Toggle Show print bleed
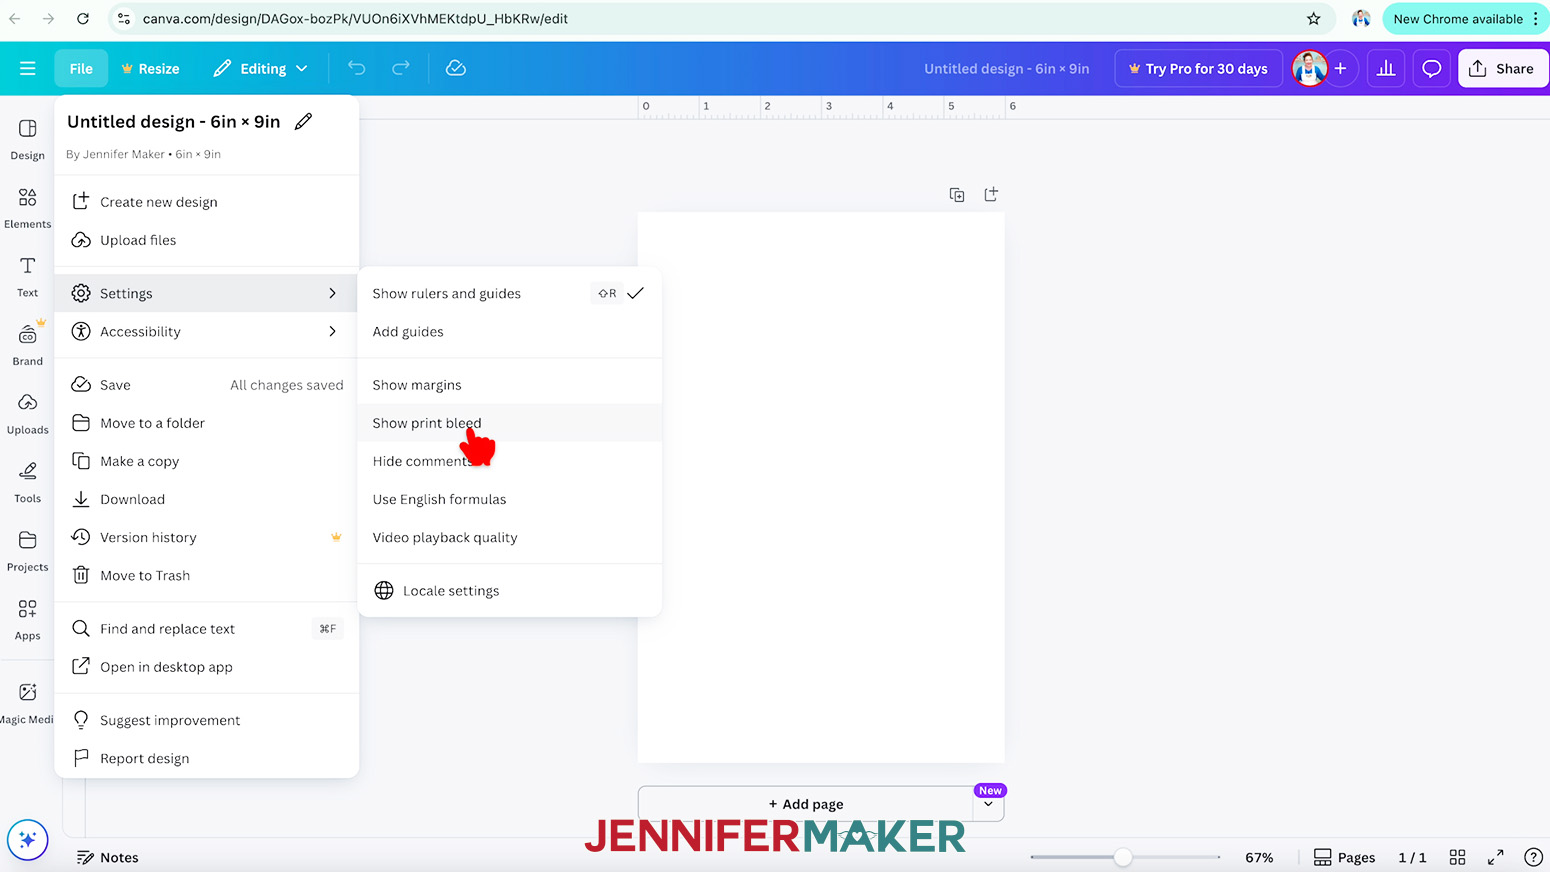Viewport: 1550px width, 872px height. [509, 423]
